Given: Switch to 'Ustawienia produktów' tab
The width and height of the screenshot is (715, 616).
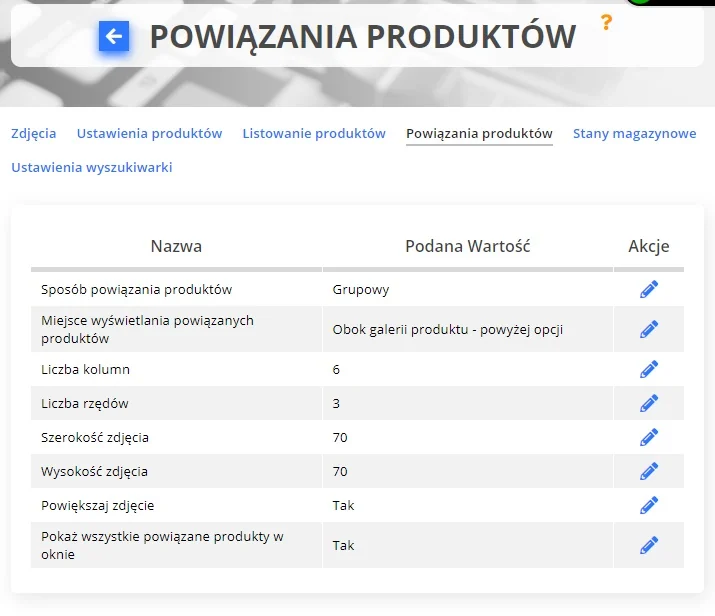Looking at the screenshot, I should click(x=150, y=134).
